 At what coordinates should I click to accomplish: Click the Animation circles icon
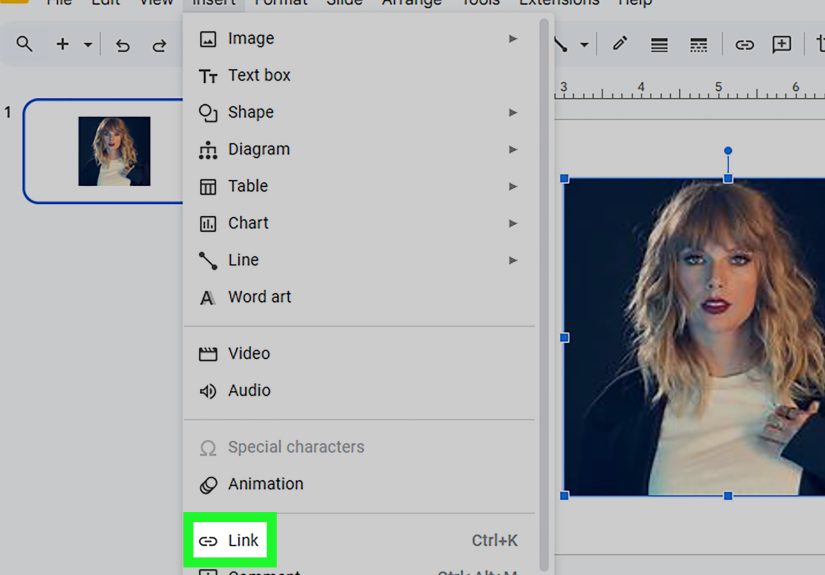pyautogui.click(x=208, y=485)
